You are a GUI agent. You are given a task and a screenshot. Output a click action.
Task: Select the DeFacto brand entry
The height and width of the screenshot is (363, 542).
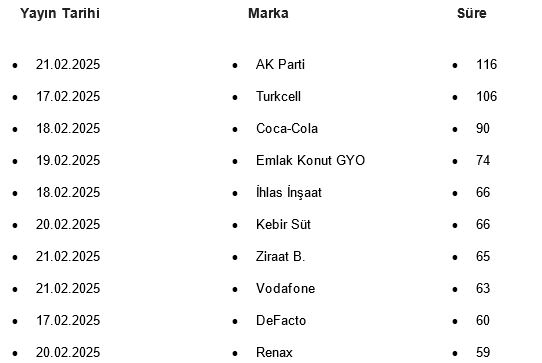pos(281,320)
